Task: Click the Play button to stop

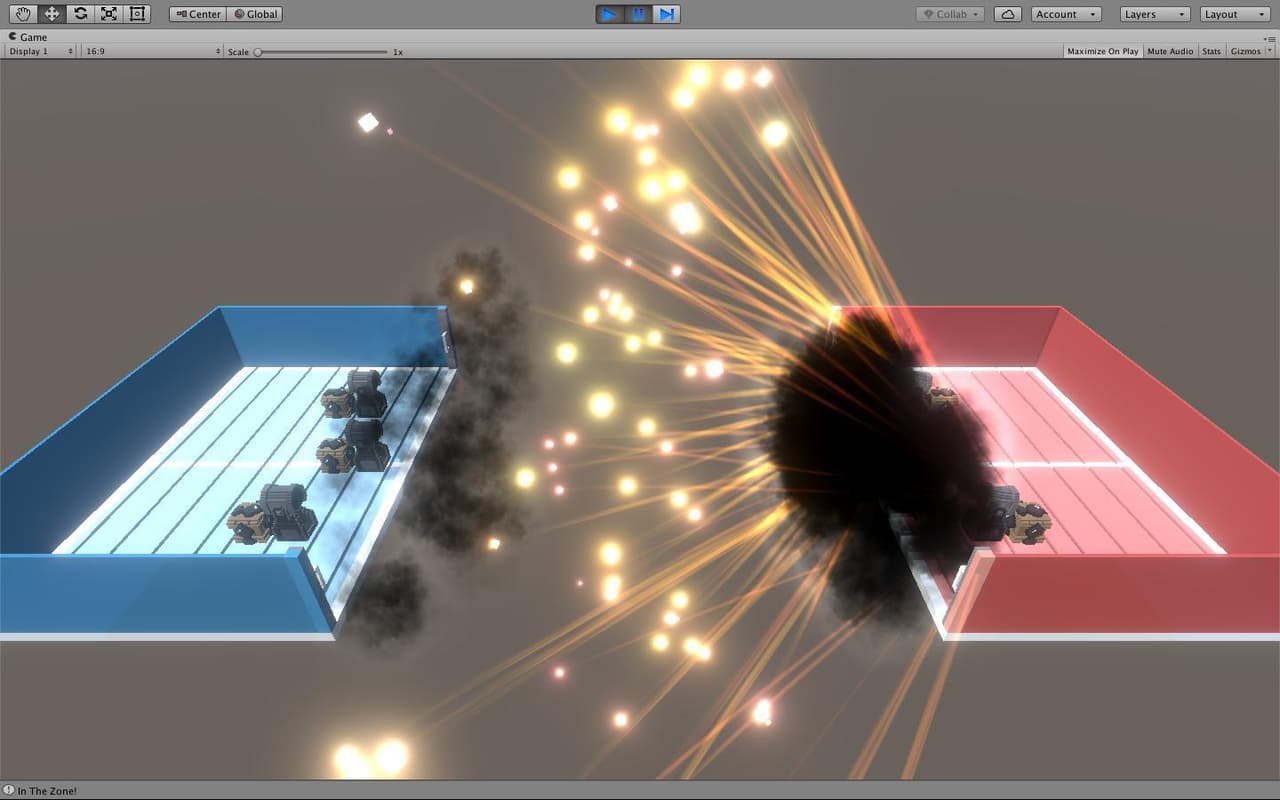Action: 609,14
